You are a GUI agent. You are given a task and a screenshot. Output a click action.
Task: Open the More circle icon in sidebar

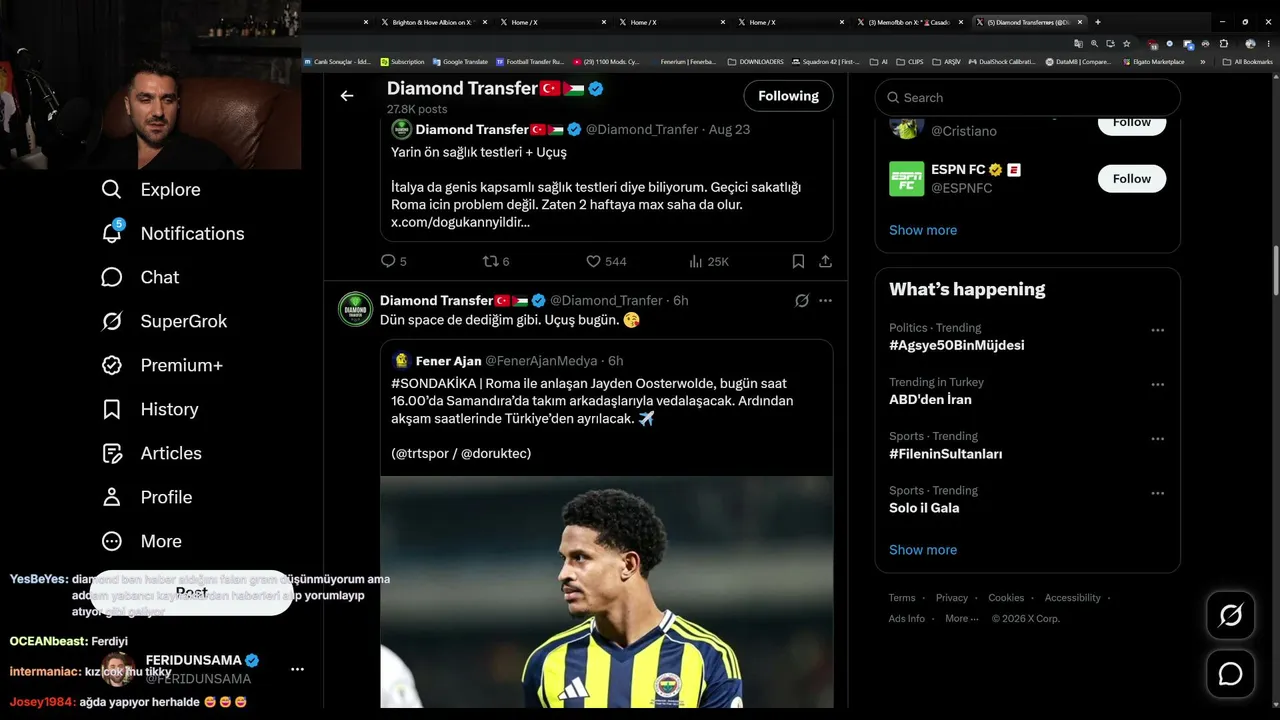[x=112, y=541]
